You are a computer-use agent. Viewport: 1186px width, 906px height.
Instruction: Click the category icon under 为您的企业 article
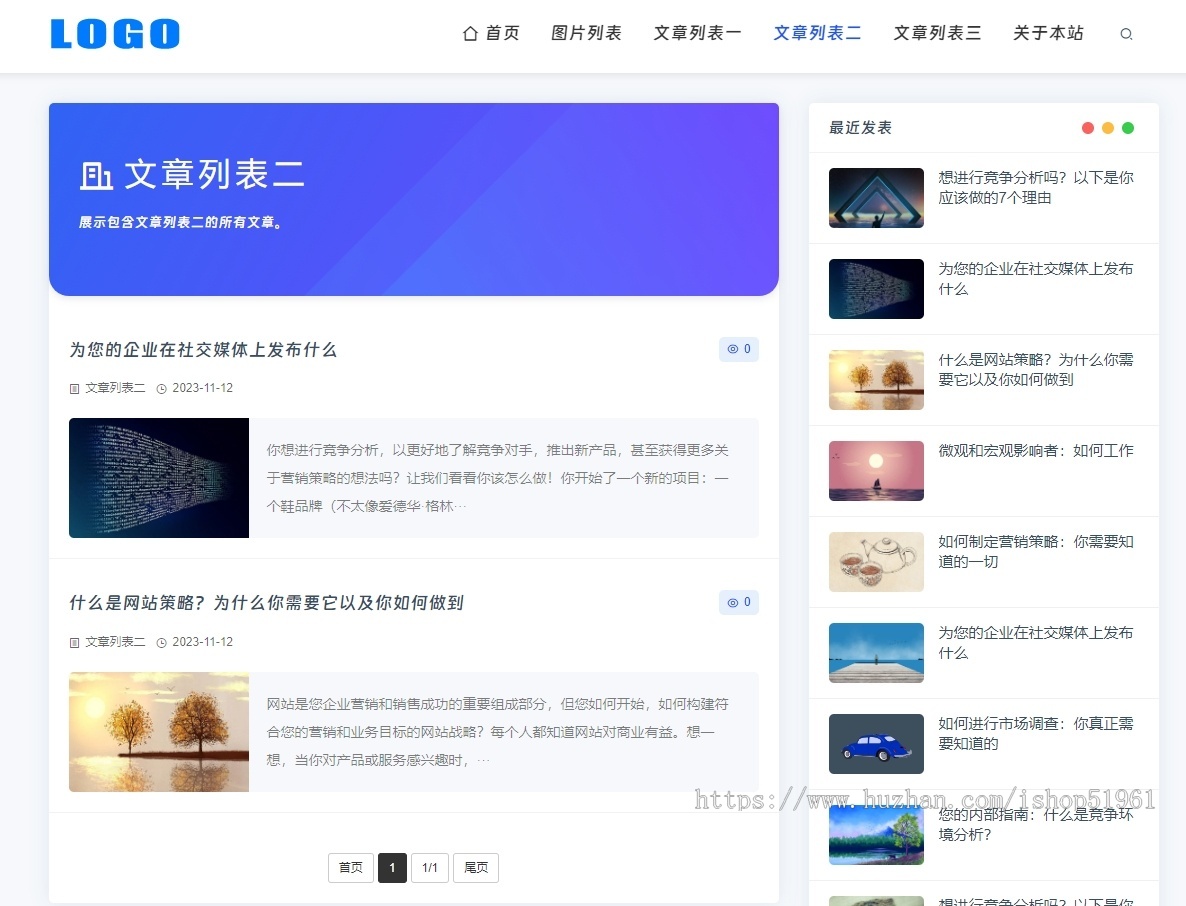[x=74, y=389]
